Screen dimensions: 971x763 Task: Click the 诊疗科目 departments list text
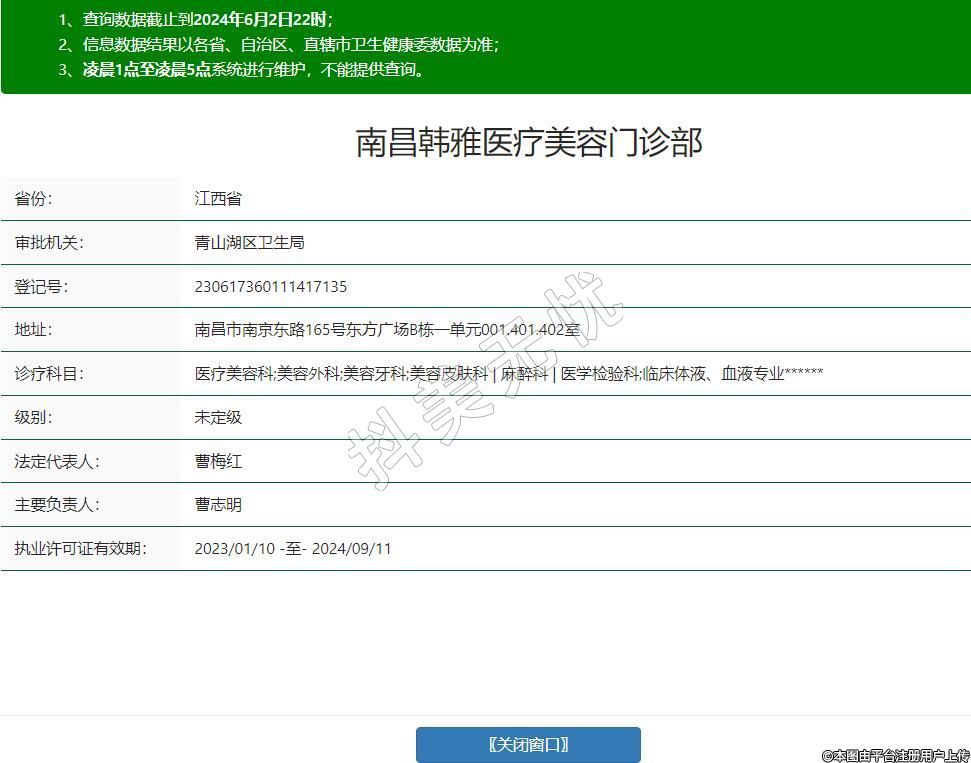(x=508, y=374)
